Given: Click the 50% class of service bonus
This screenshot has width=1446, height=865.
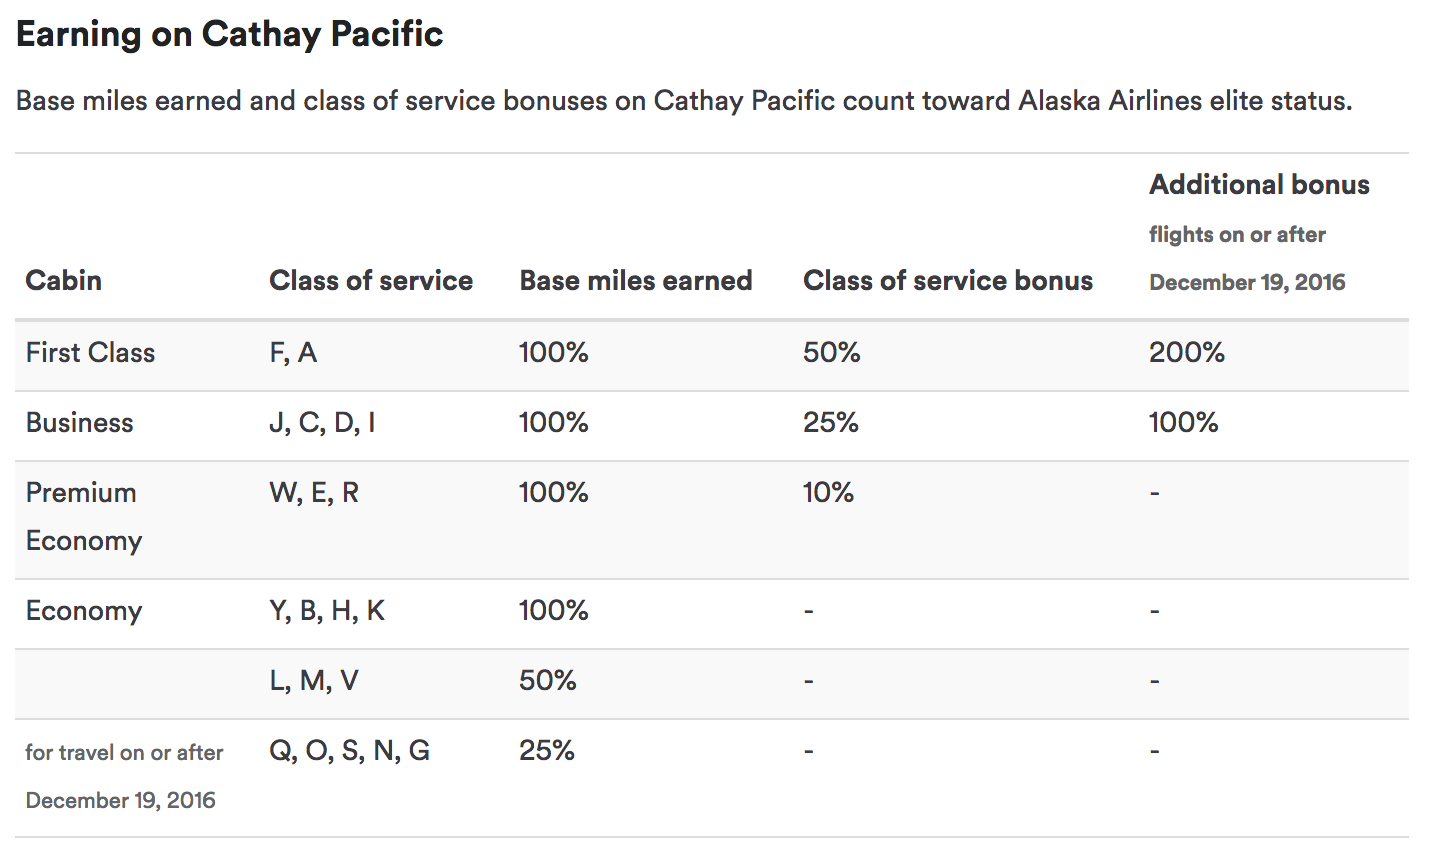Looking at the screenshot, I should point(832,352).
